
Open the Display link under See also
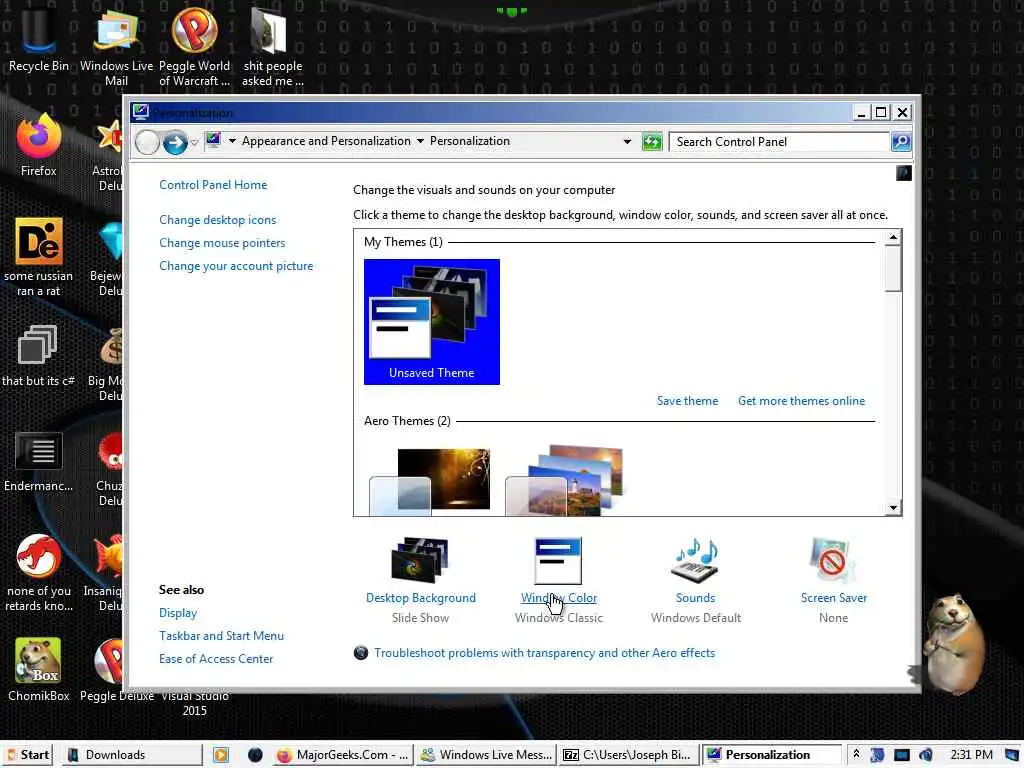[178, 613]
